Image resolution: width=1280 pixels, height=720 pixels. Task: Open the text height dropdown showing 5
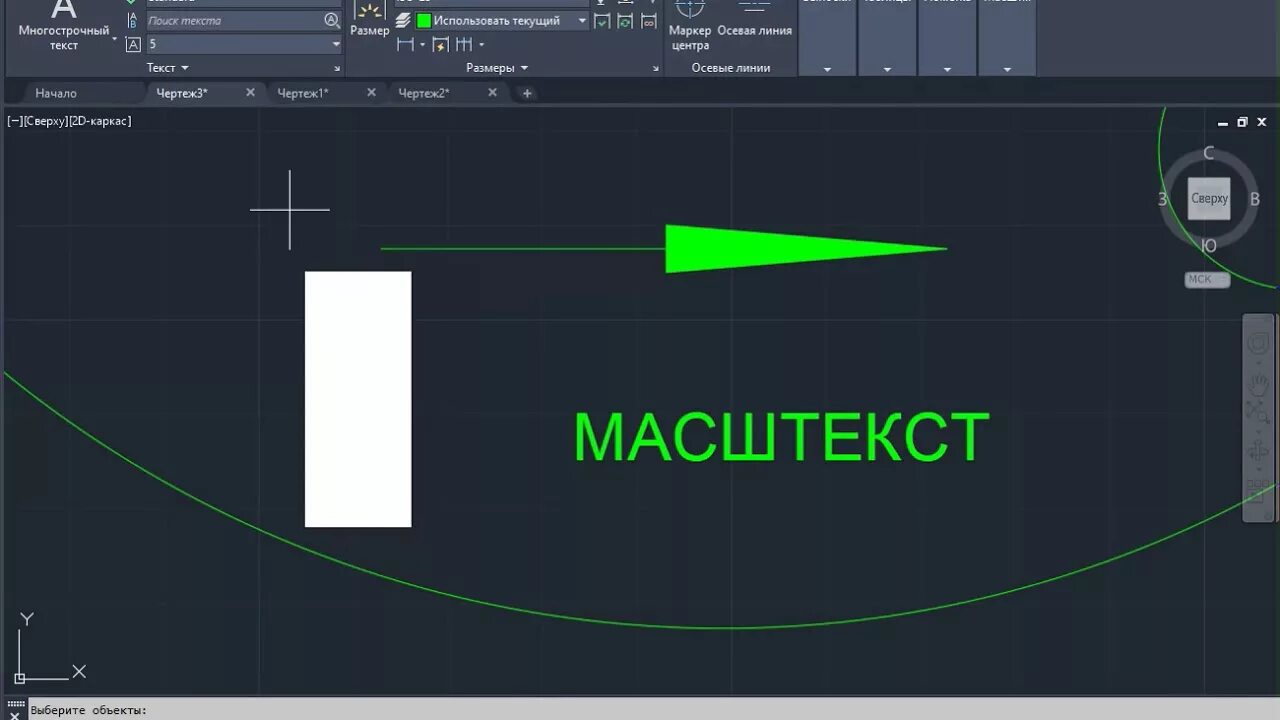coord(336,44)
